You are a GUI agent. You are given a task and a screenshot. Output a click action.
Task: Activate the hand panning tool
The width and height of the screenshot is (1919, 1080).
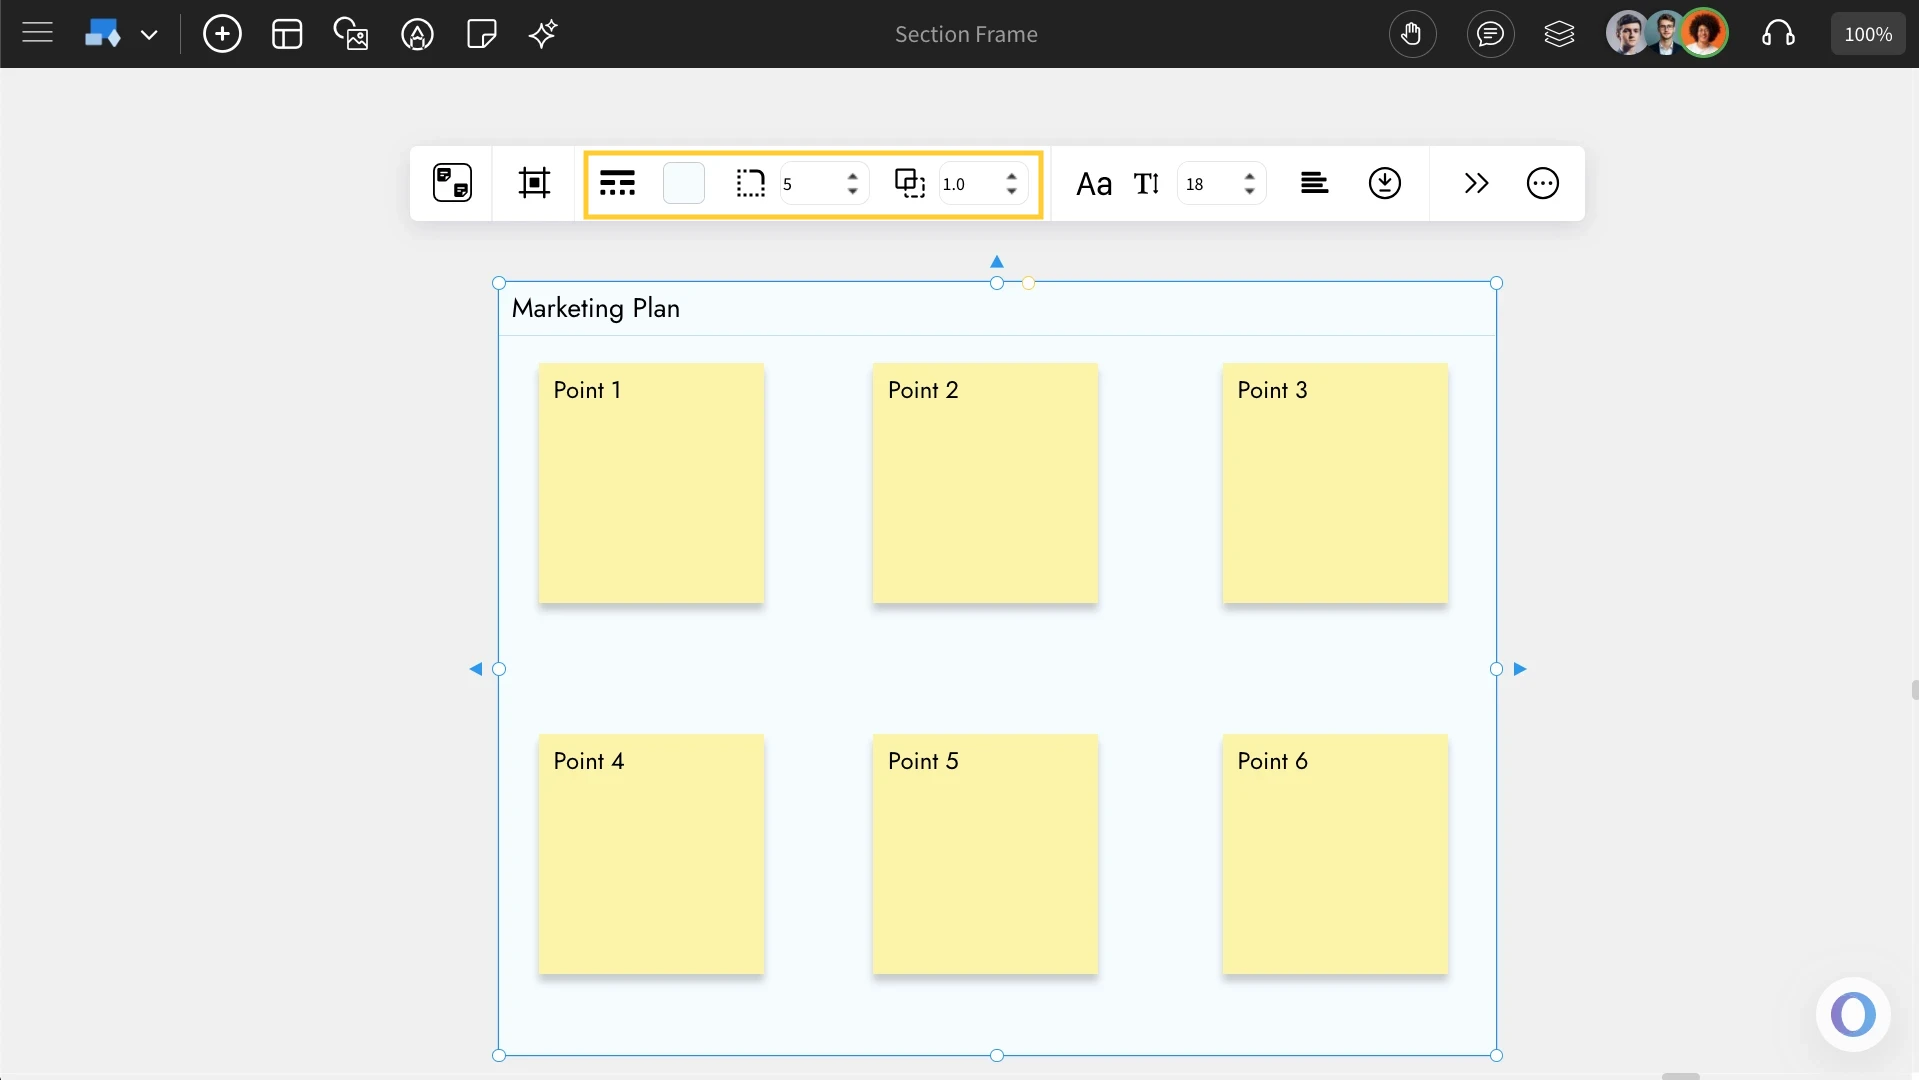click(x=1413, y=33)
